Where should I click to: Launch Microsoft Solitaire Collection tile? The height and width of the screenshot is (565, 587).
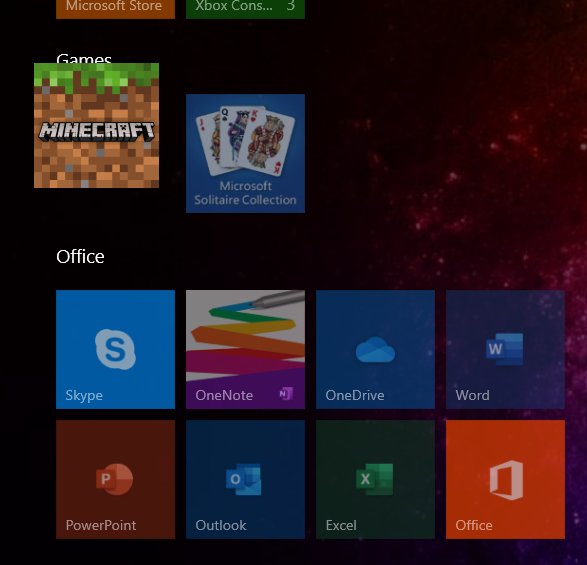(245, 154)
